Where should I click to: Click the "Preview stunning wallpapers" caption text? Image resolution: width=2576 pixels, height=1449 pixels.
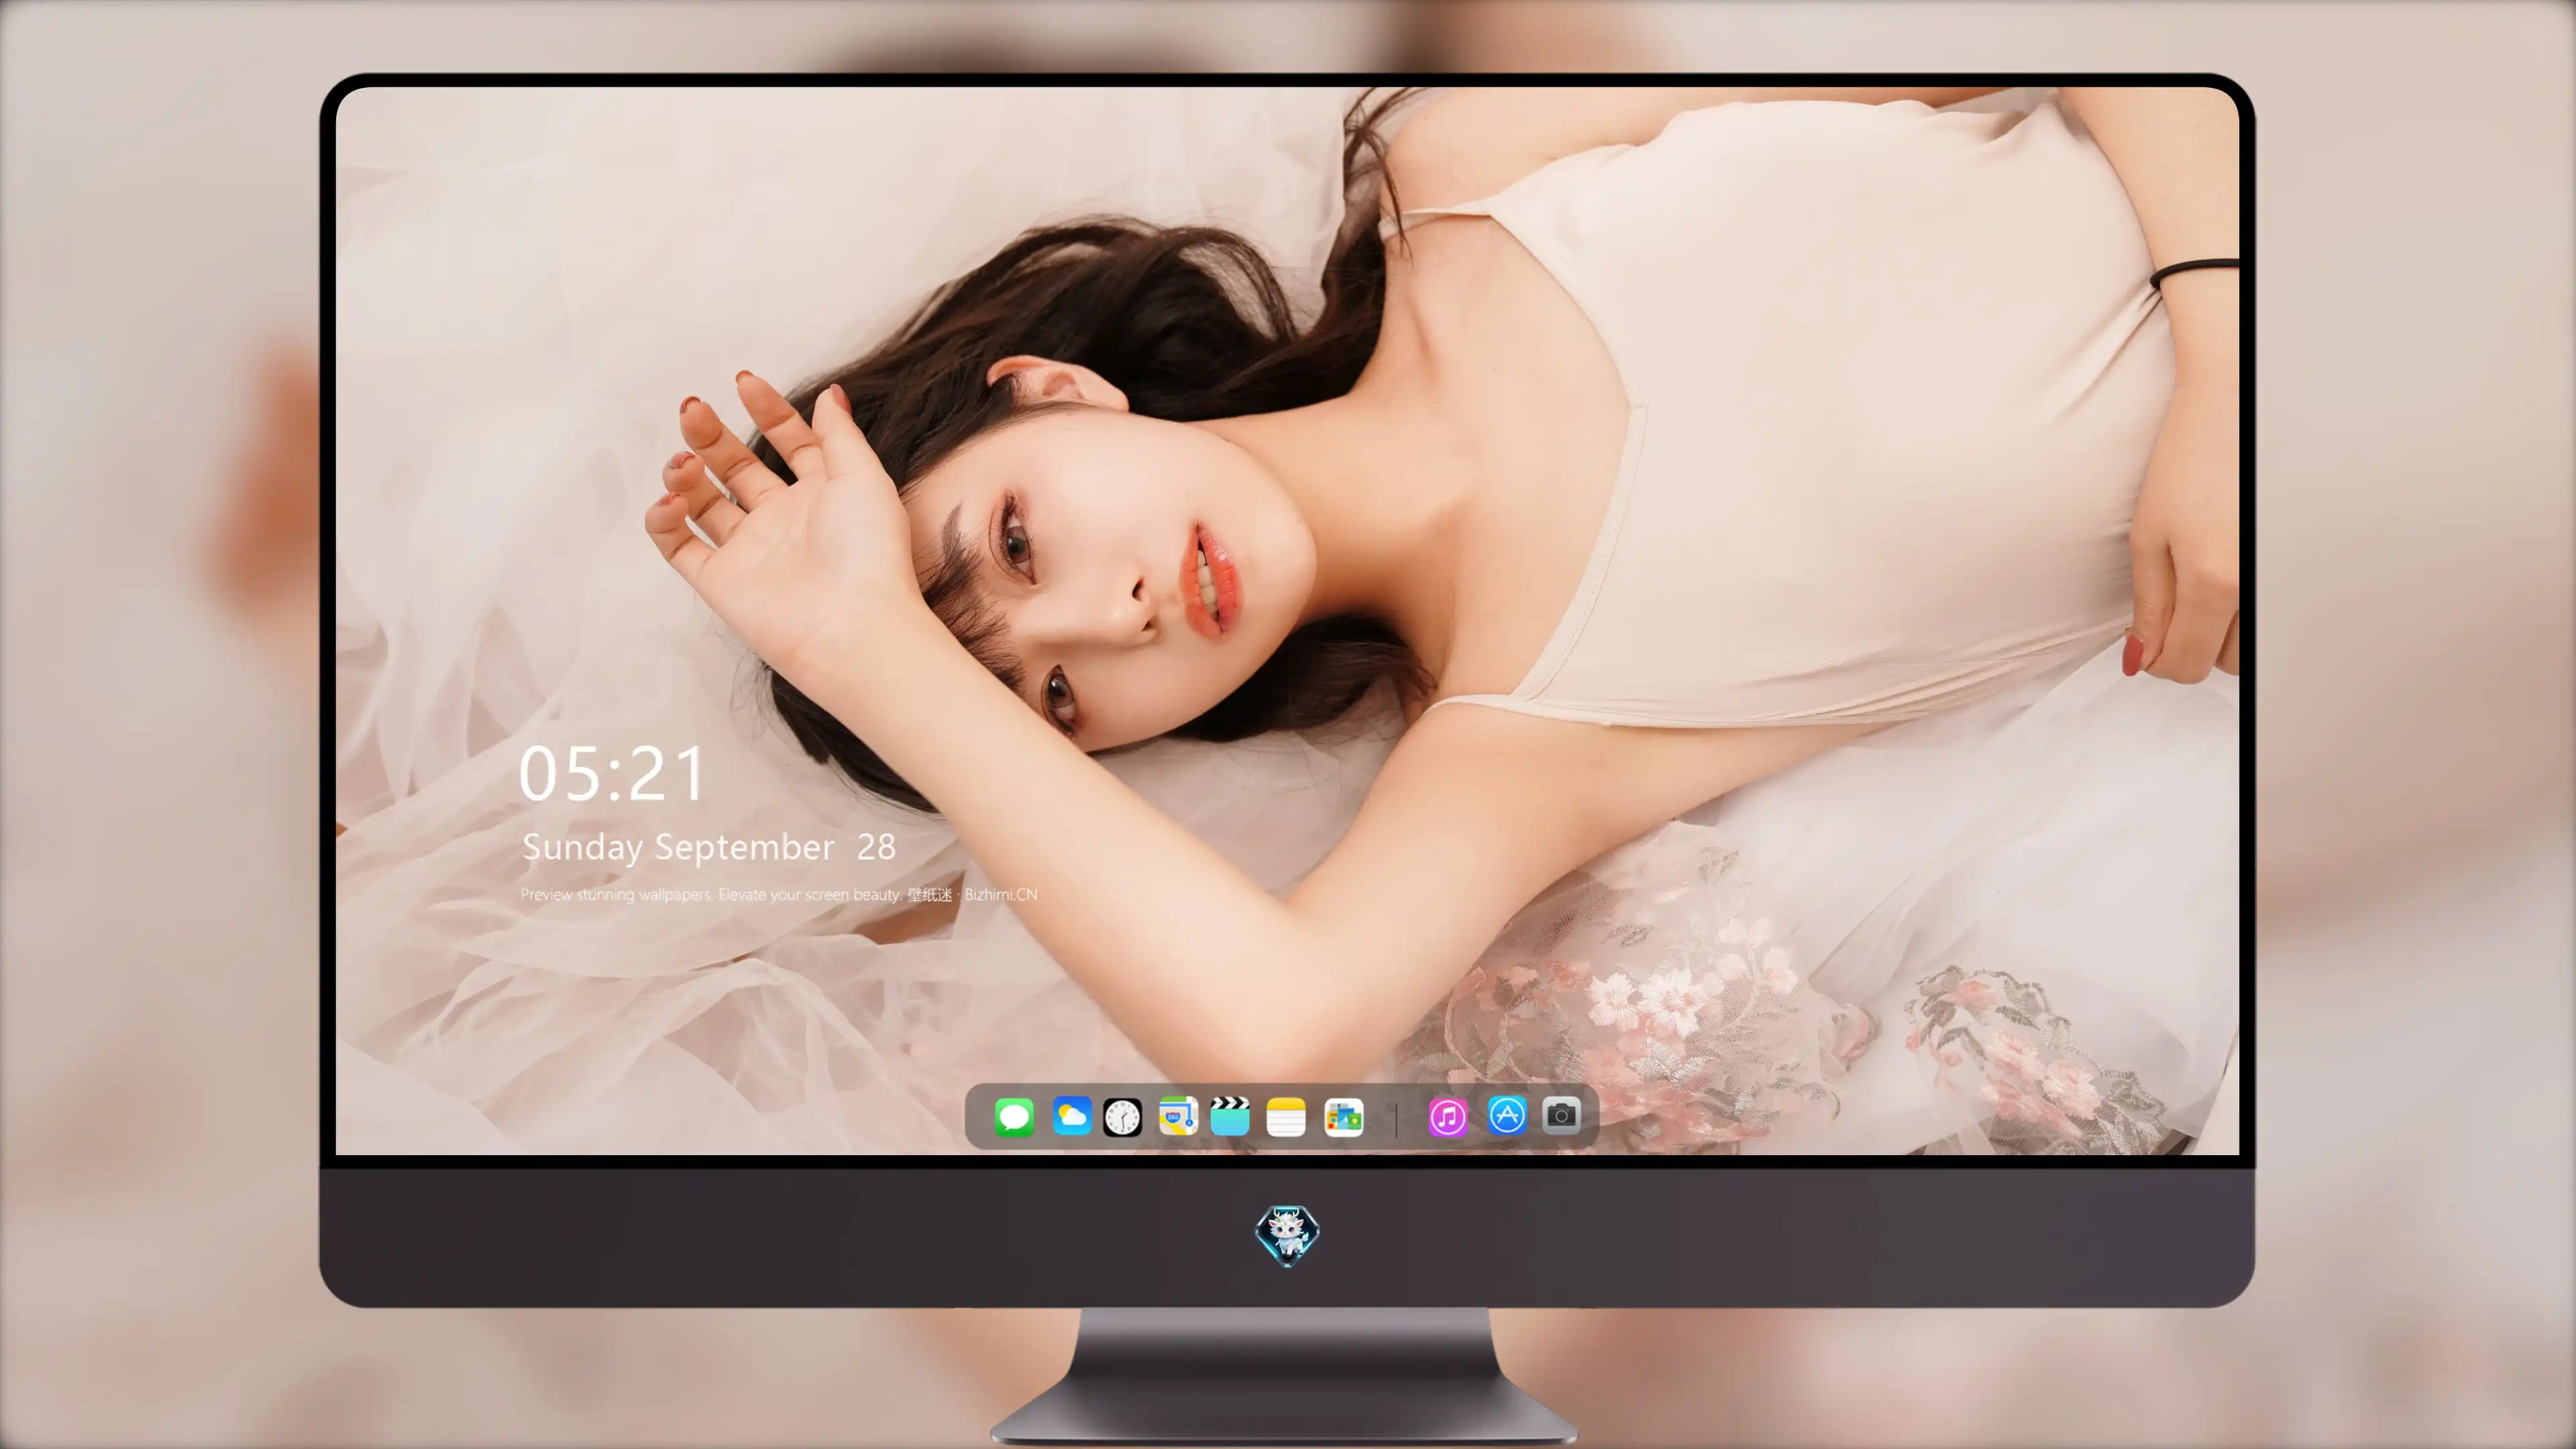coord(778,894)
